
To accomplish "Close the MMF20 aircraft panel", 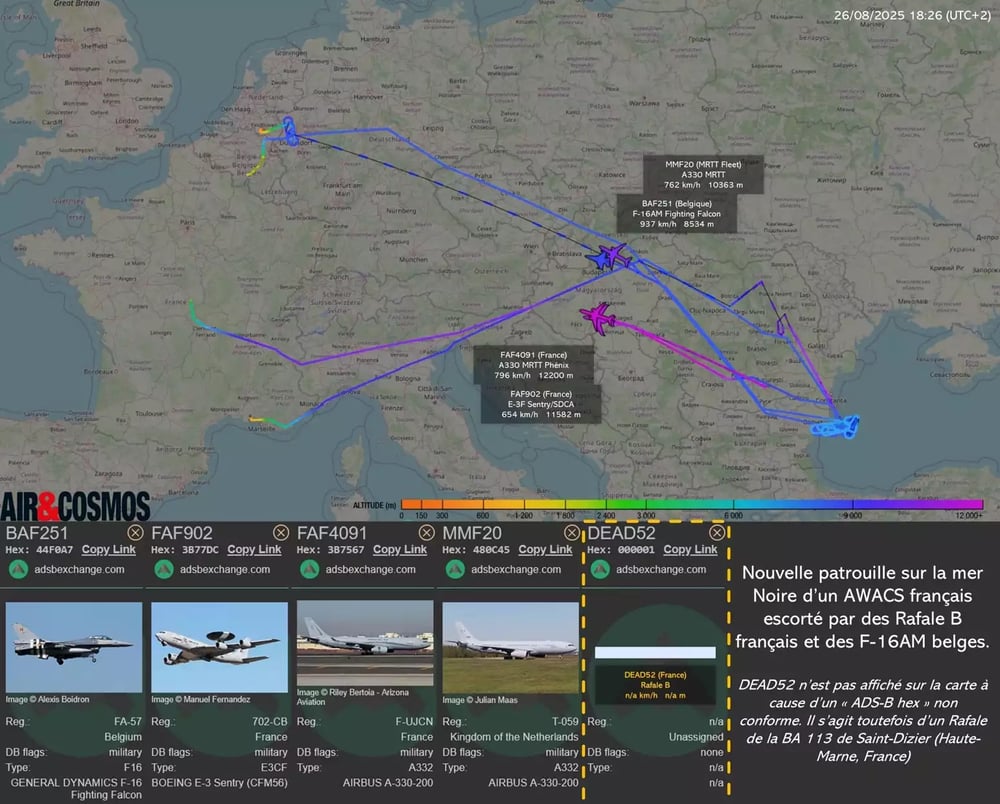I will (571, 532).
